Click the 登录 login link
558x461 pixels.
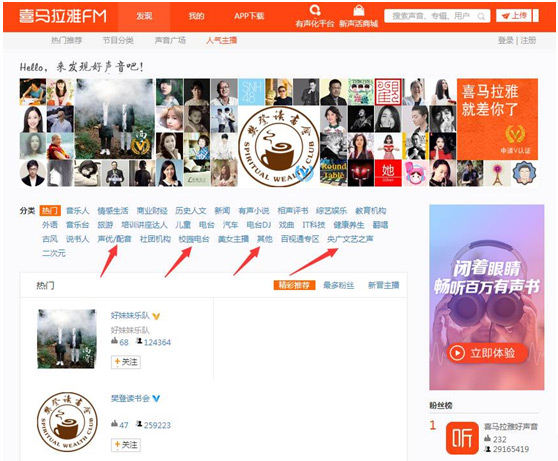506,40
